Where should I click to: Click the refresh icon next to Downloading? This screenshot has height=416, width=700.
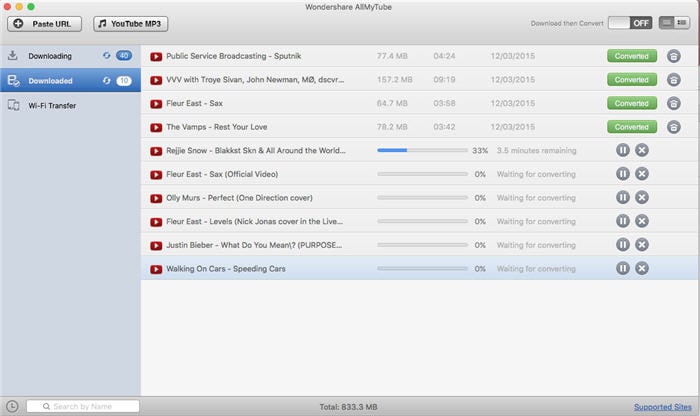coord(106,56)
